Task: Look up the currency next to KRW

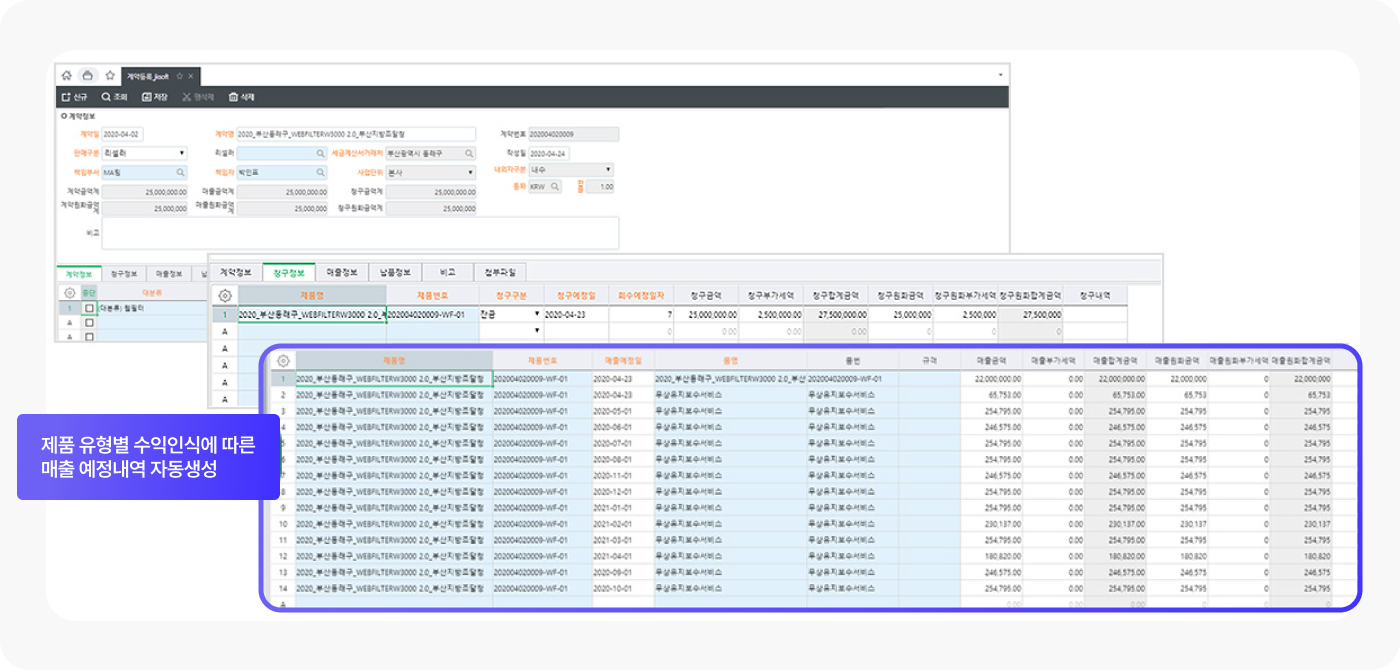Action: [555, 186]
